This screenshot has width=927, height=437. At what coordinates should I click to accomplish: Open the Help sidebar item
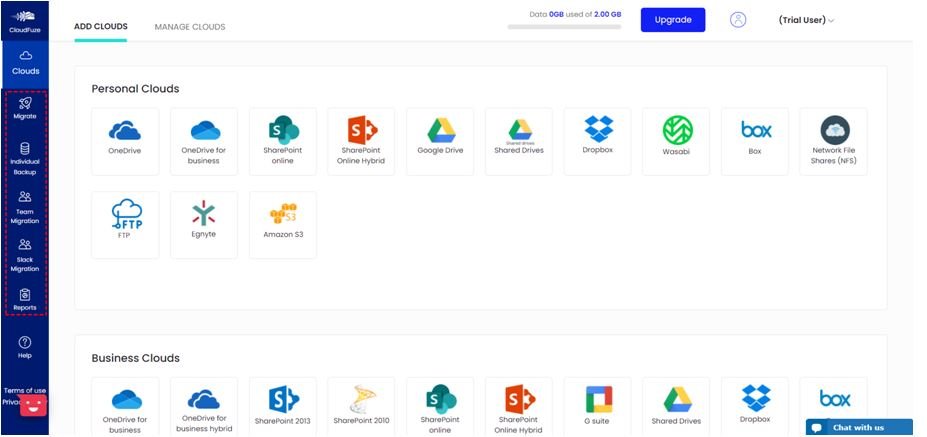click(25, 347)
